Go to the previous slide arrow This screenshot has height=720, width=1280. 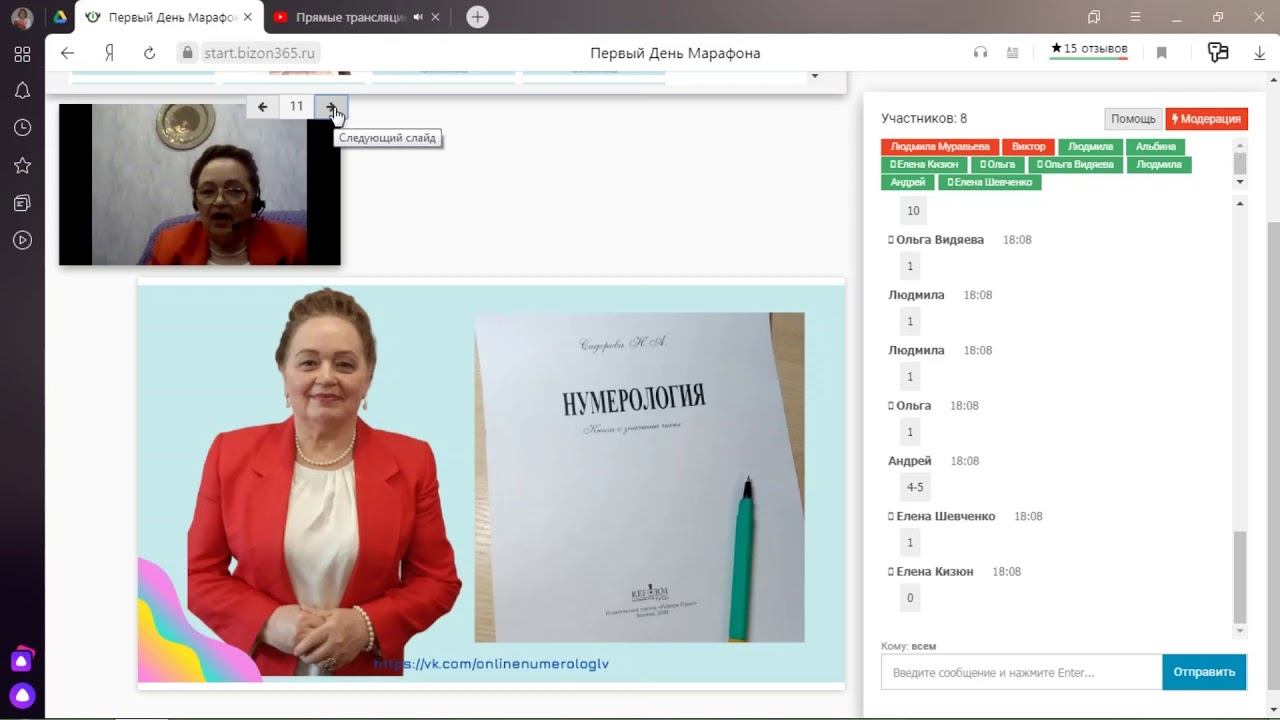click(263, 107)
